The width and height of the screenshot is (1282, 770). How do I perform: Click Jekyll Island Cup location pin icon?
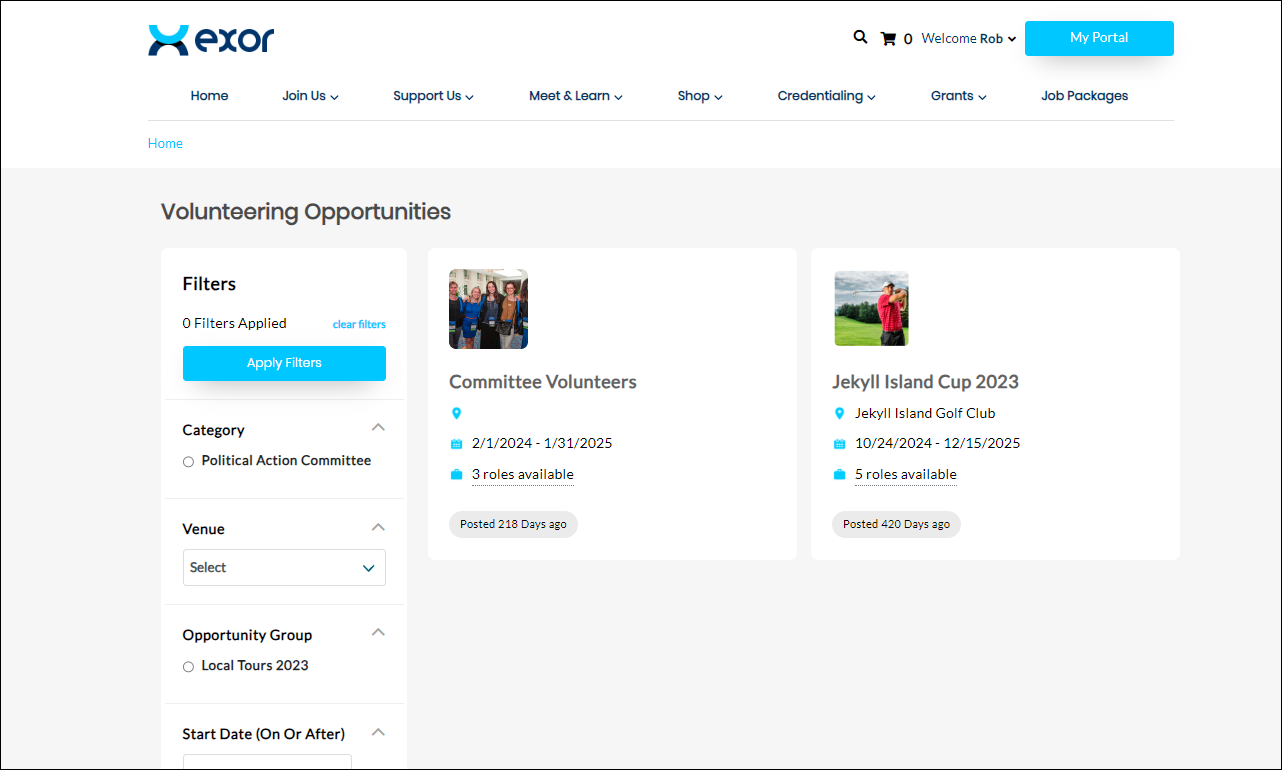click(840, 413)
